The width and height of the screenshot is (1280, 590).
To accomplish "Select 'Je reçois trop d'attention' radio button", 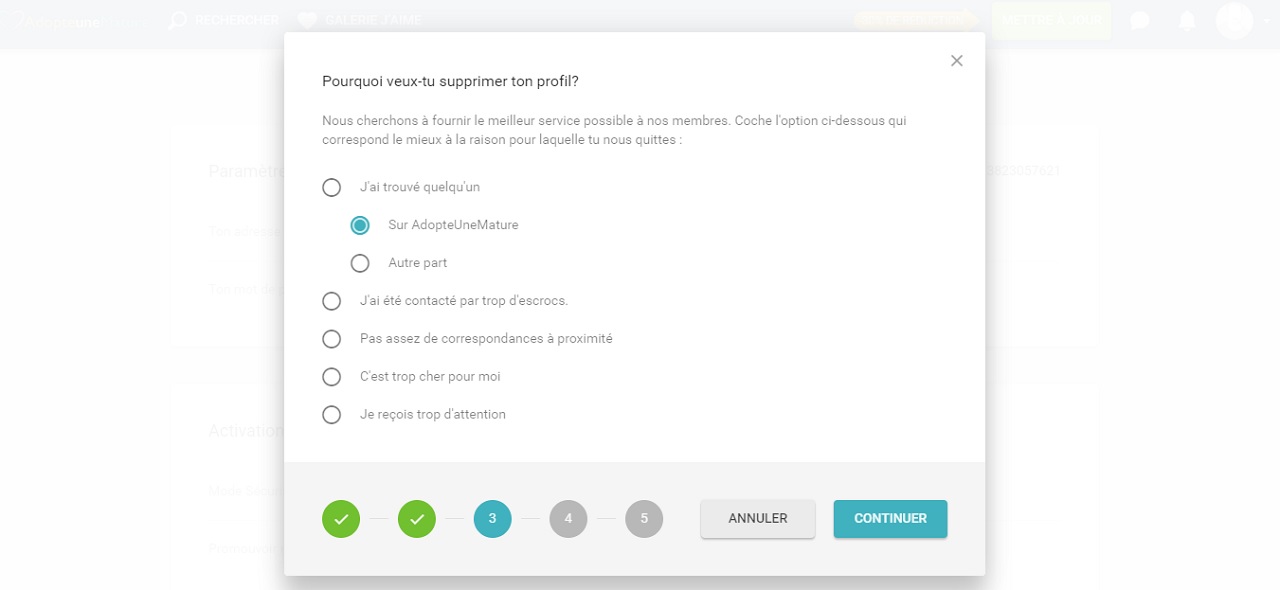I will [332, 415].
